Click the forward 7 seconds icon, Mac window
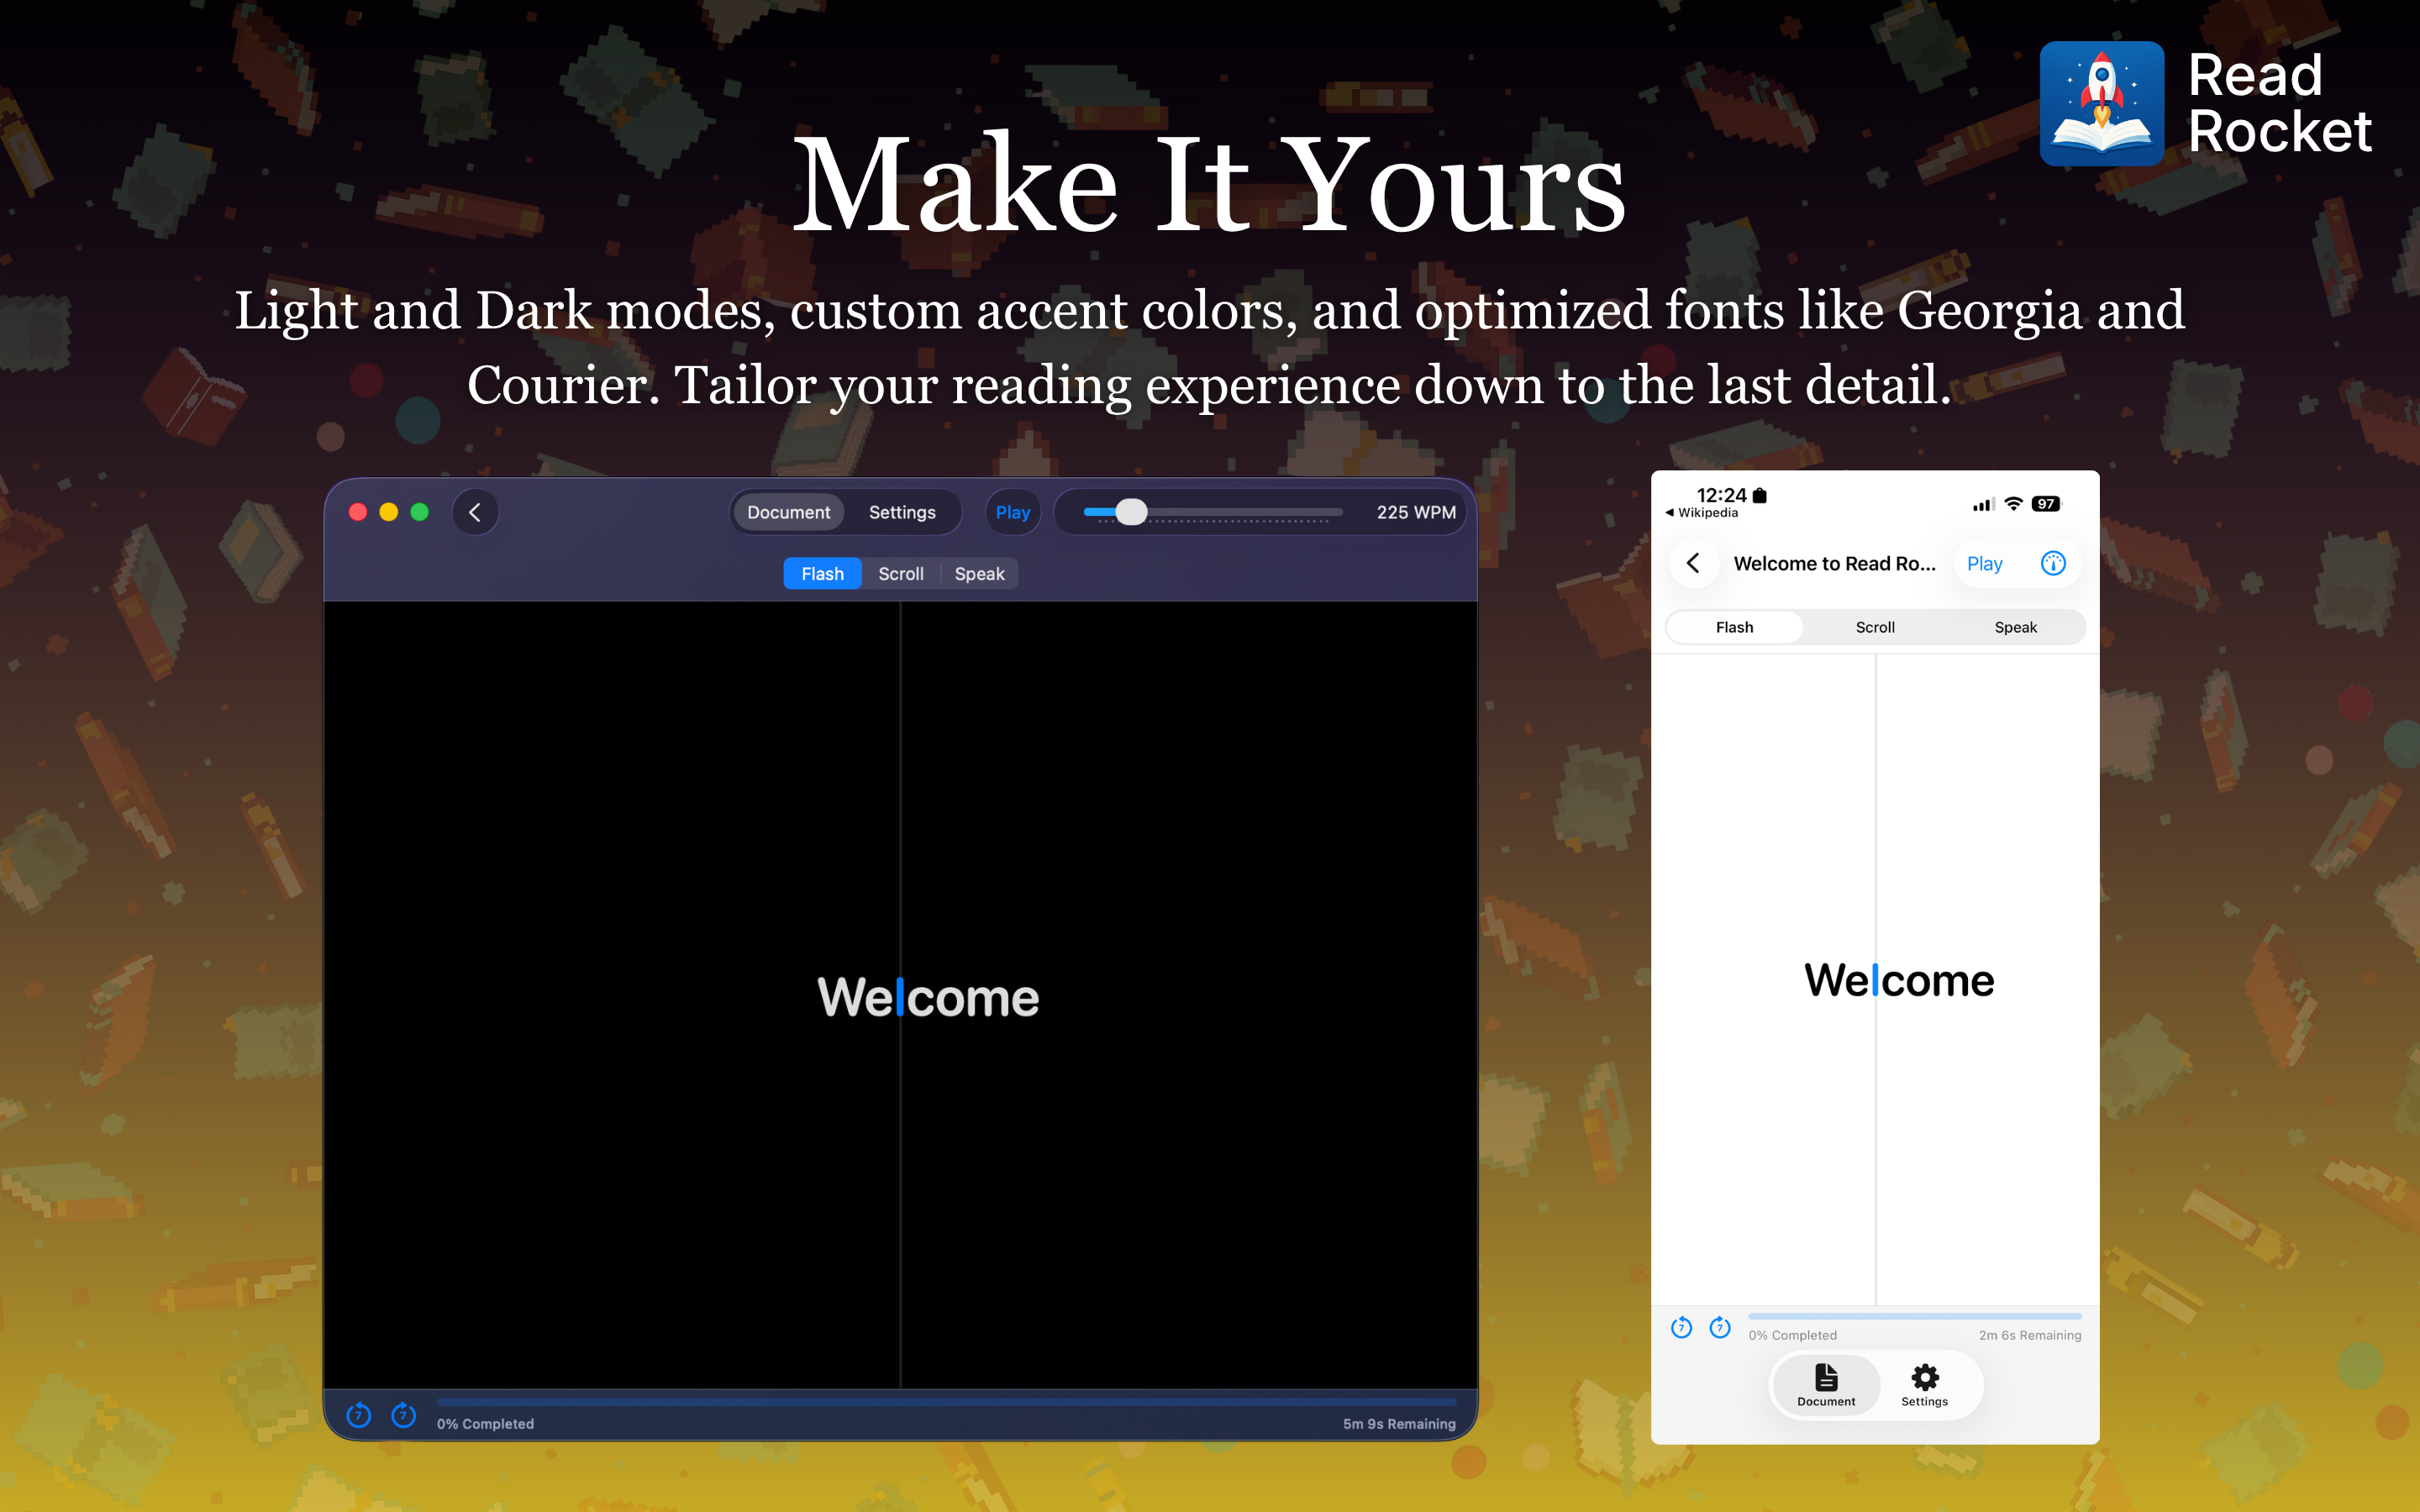Image resolution: width=2420 pixels, height=1512 pixels. (x=403, y=1415)
